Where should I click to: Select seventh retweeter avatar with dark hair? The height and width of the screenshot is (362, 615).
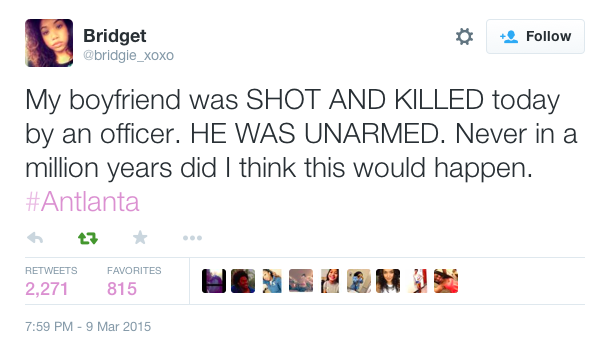(x=388, y=281)
